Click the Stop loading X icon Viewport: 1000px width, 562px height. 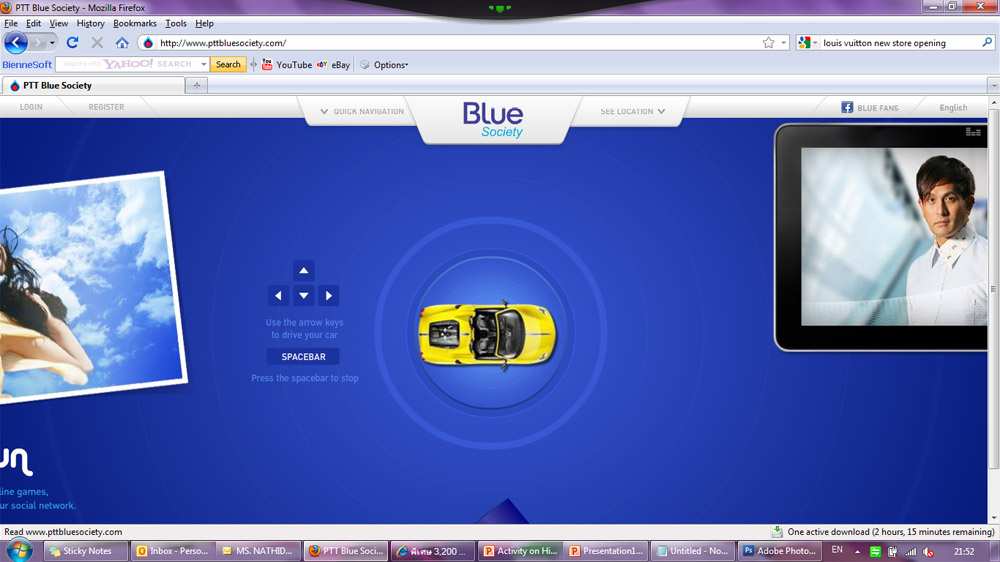tap(97, 43)
